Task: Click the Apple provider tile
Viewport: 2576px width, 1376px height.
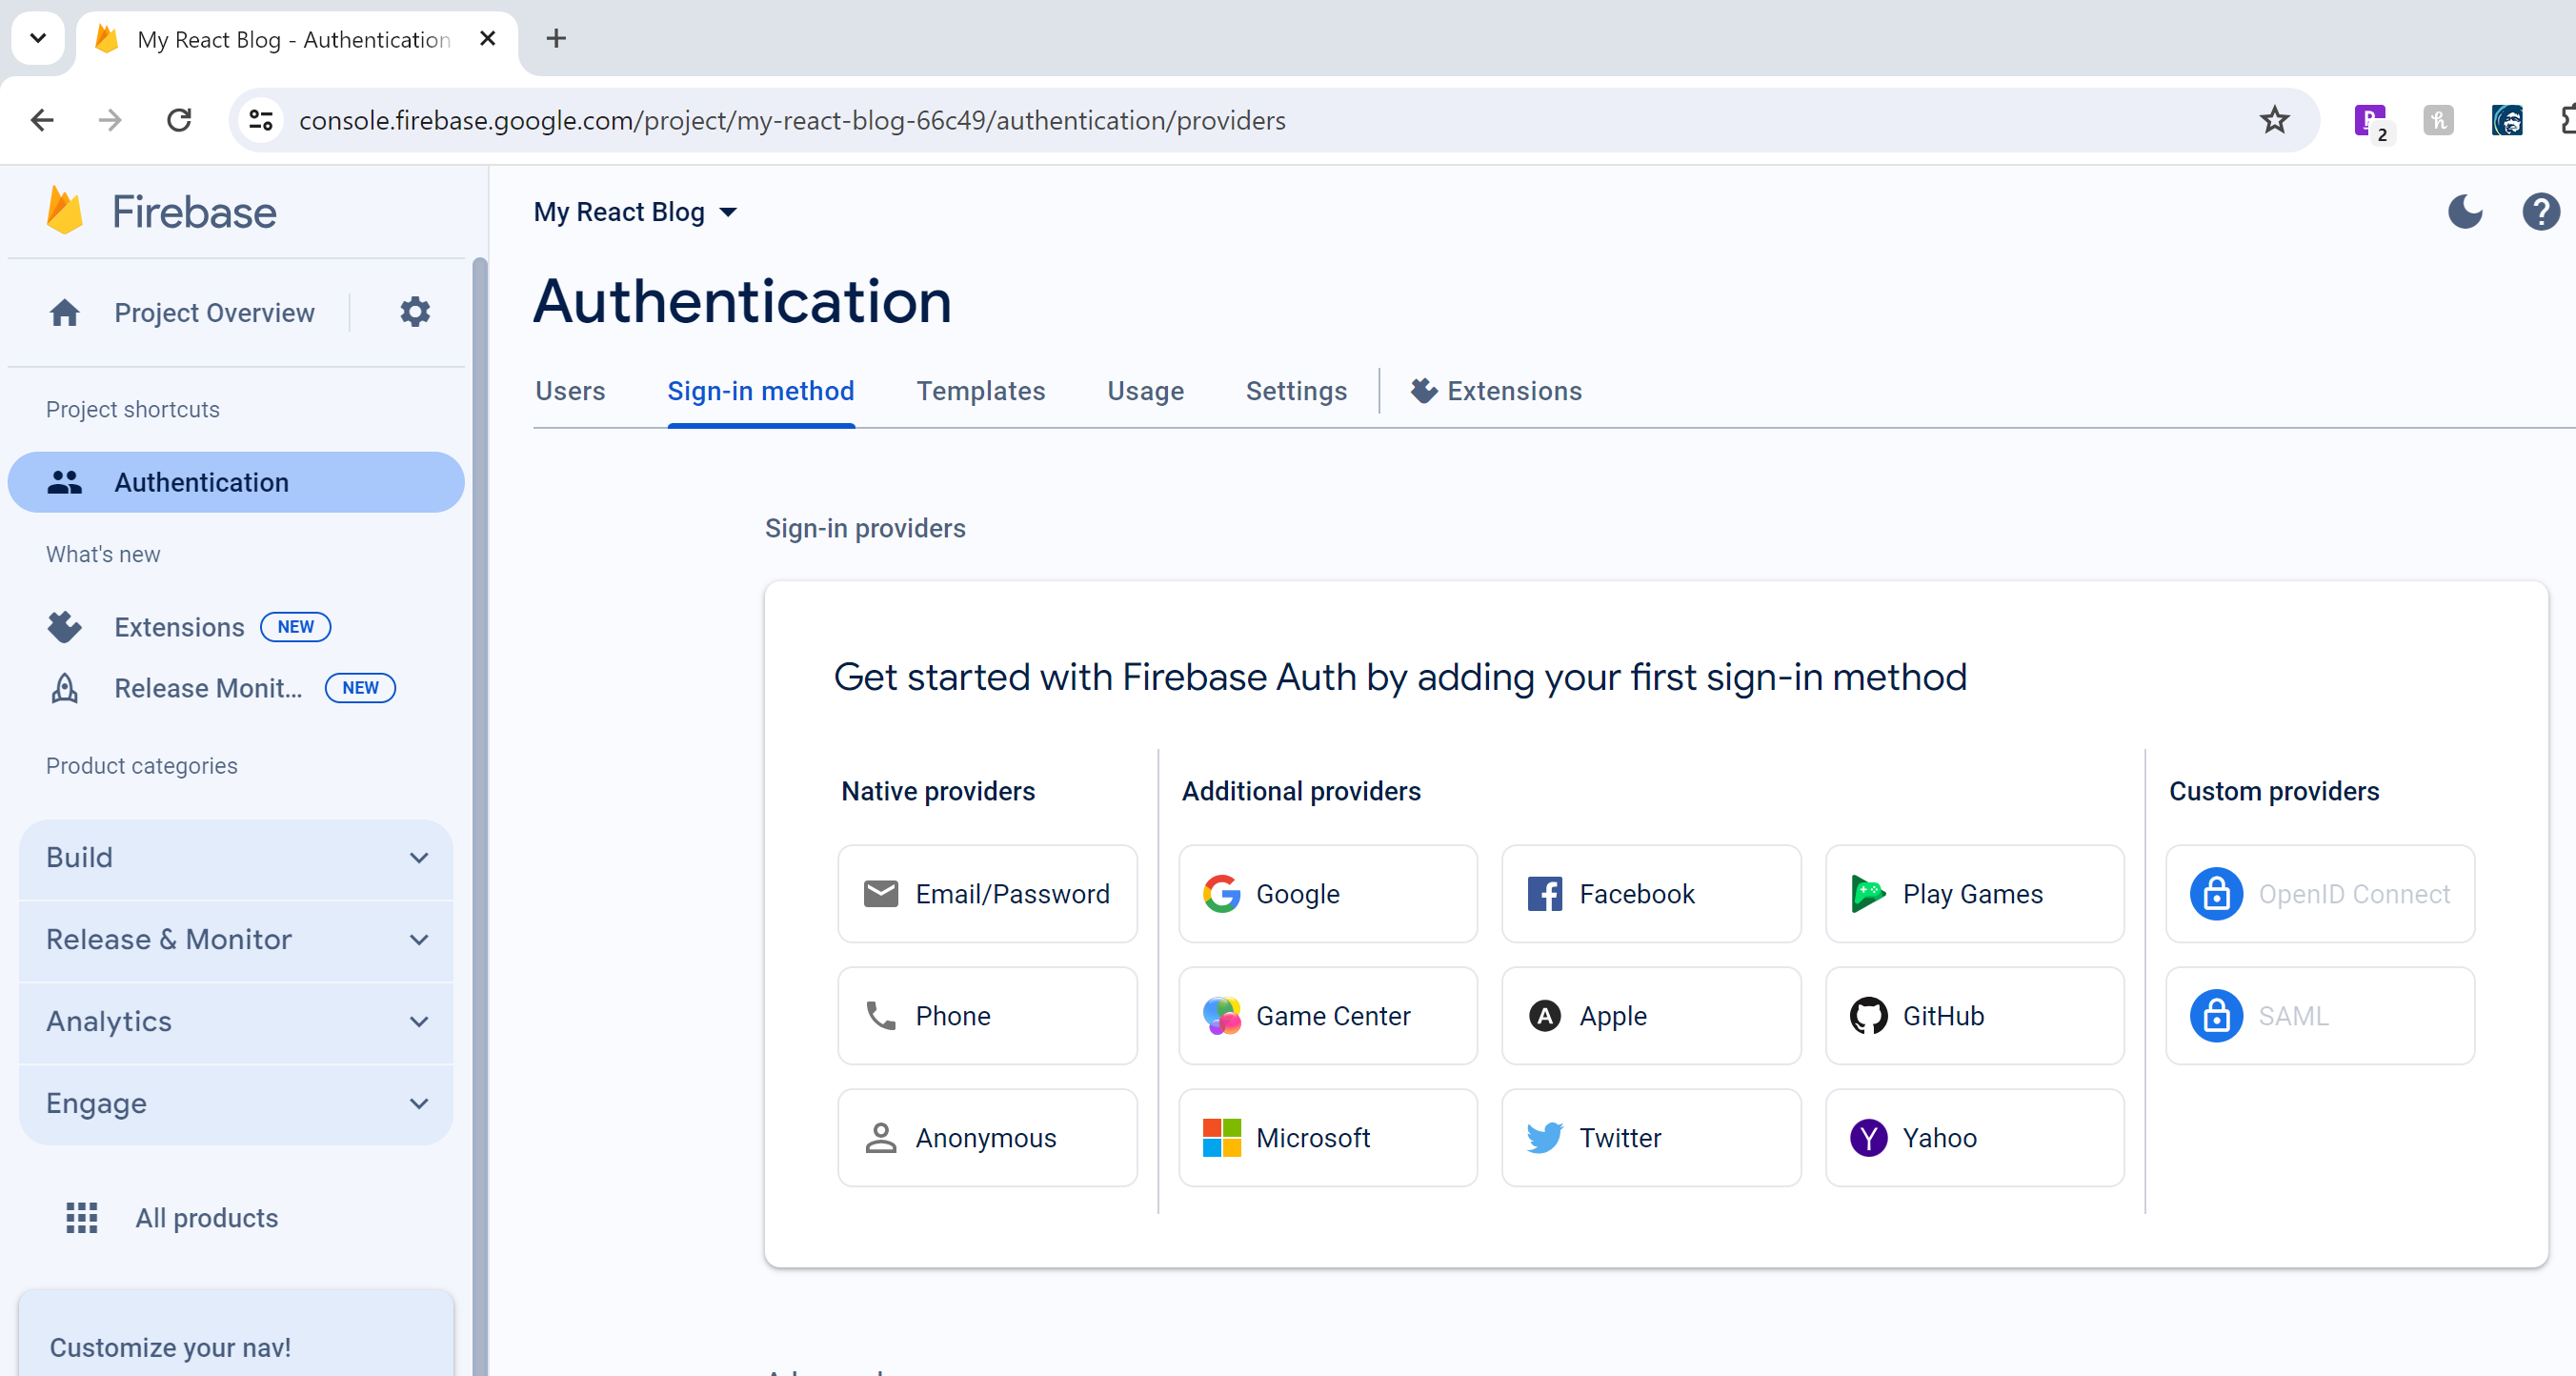Action: click(1650, 1015)
